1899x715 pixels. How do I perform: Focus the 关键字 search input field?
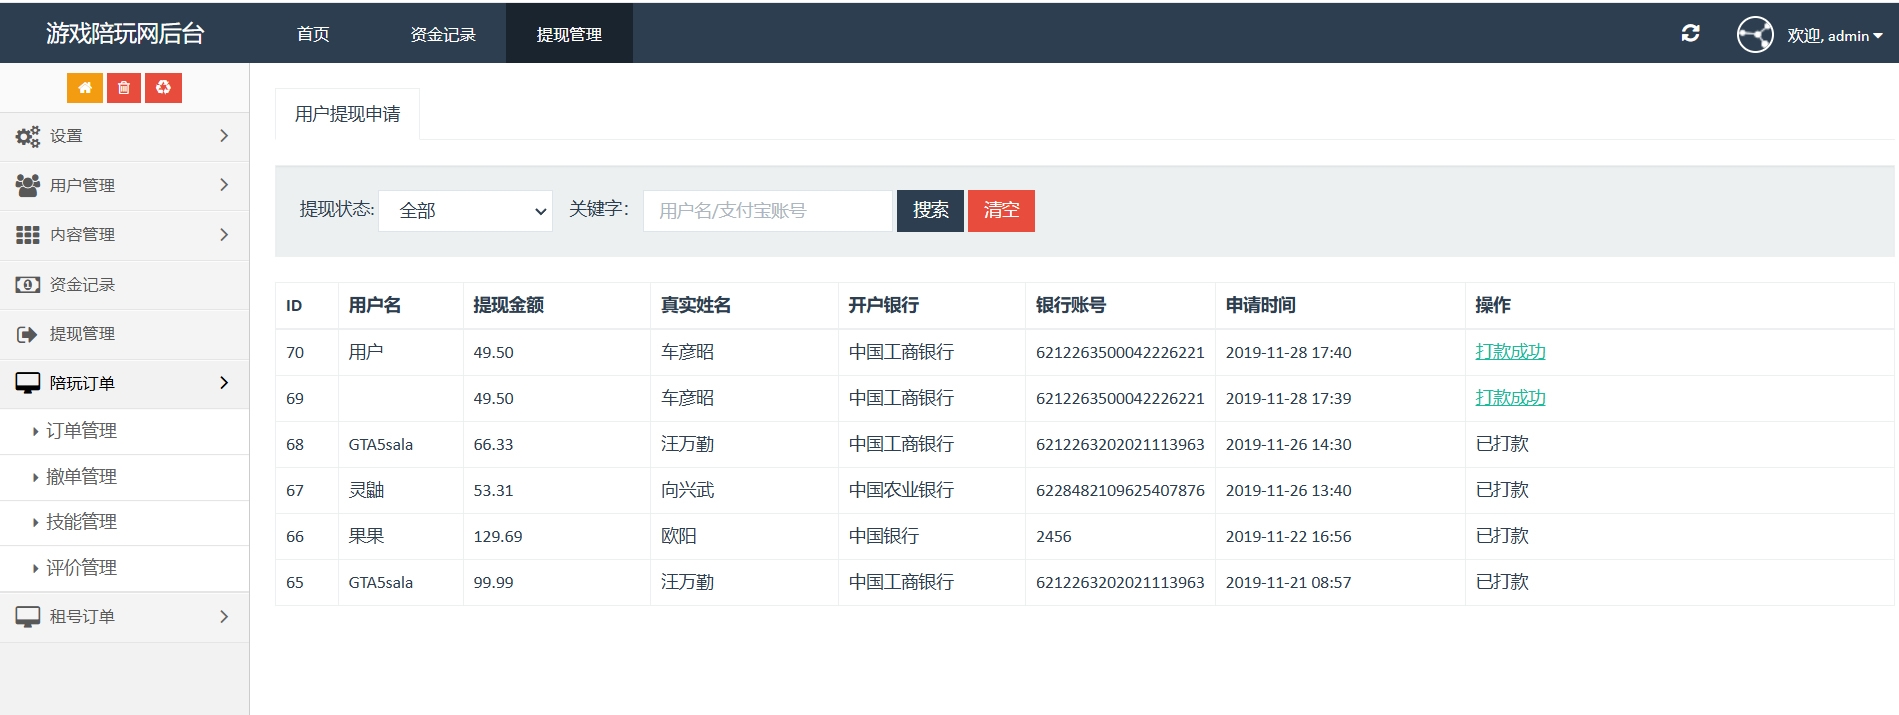coord(767,211)
